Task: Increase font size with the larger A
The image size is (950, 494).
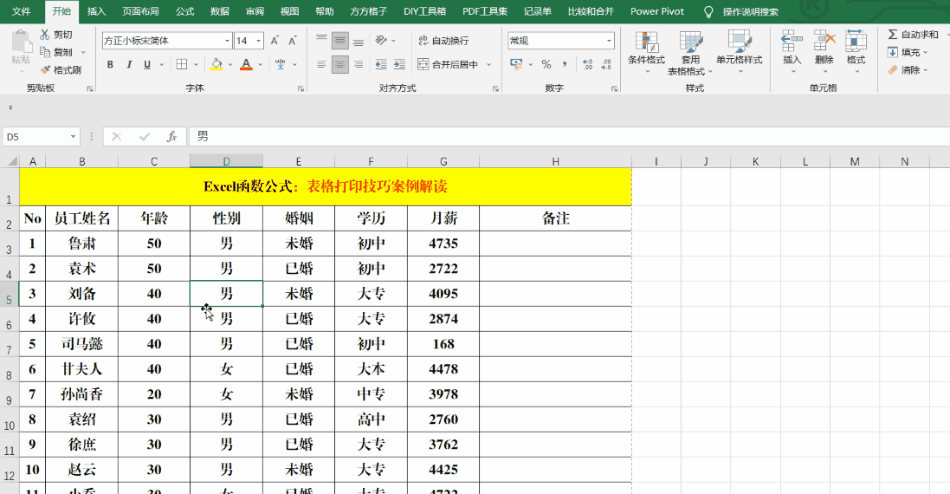Action: click(x=274, y=41)
